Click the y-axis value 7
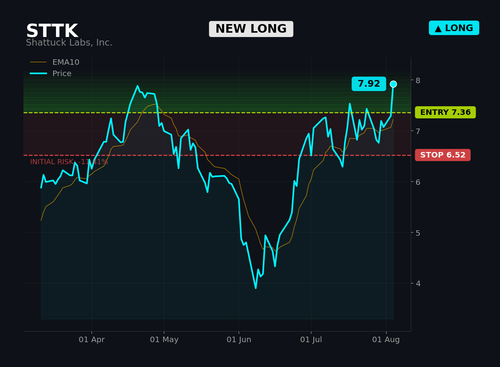Screen dimensions: 500x367 click(x=418, y=131)
